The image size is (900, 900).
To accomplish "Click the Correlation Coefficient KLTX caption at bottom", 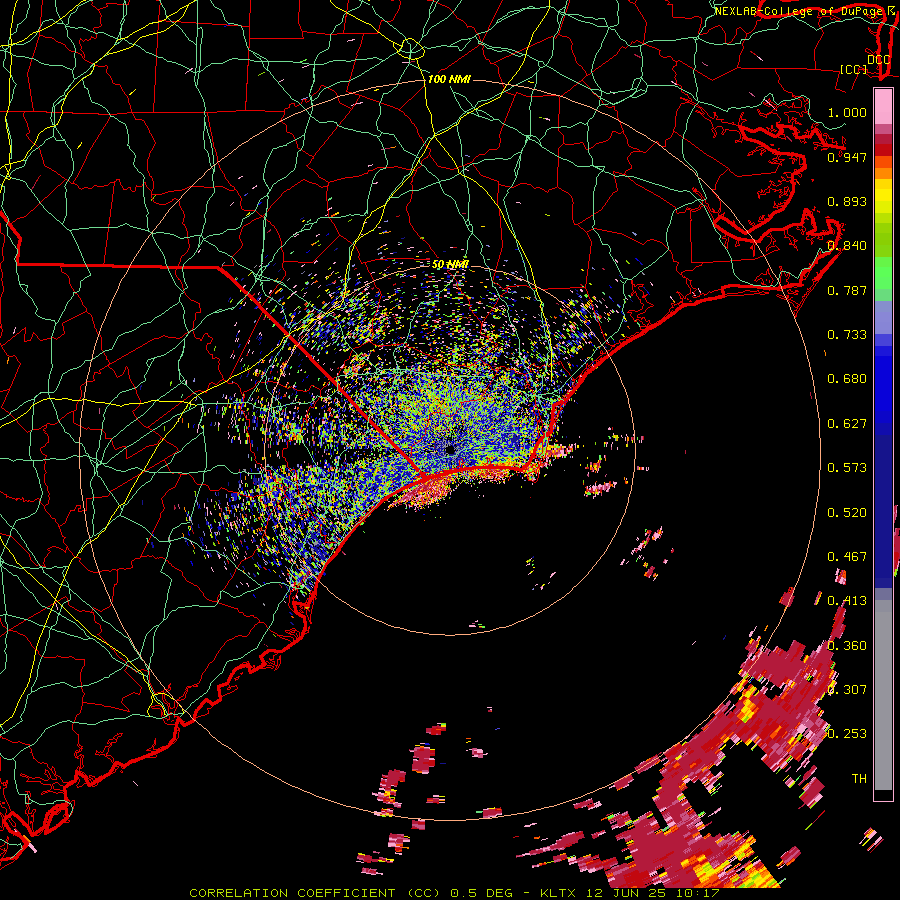I will (x=454, y=893).
